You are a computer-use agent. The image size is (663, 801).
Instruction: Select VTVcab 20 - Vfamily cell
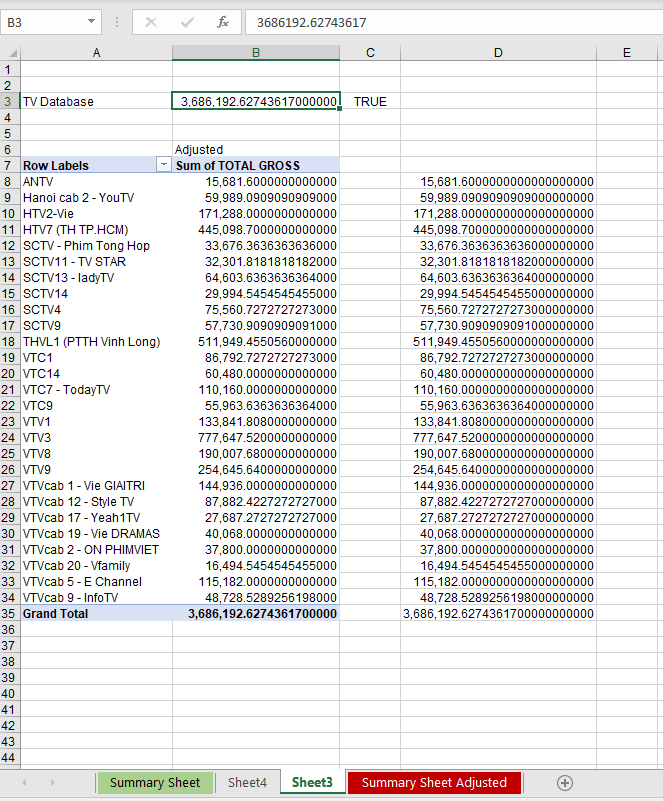pos(96,566)
